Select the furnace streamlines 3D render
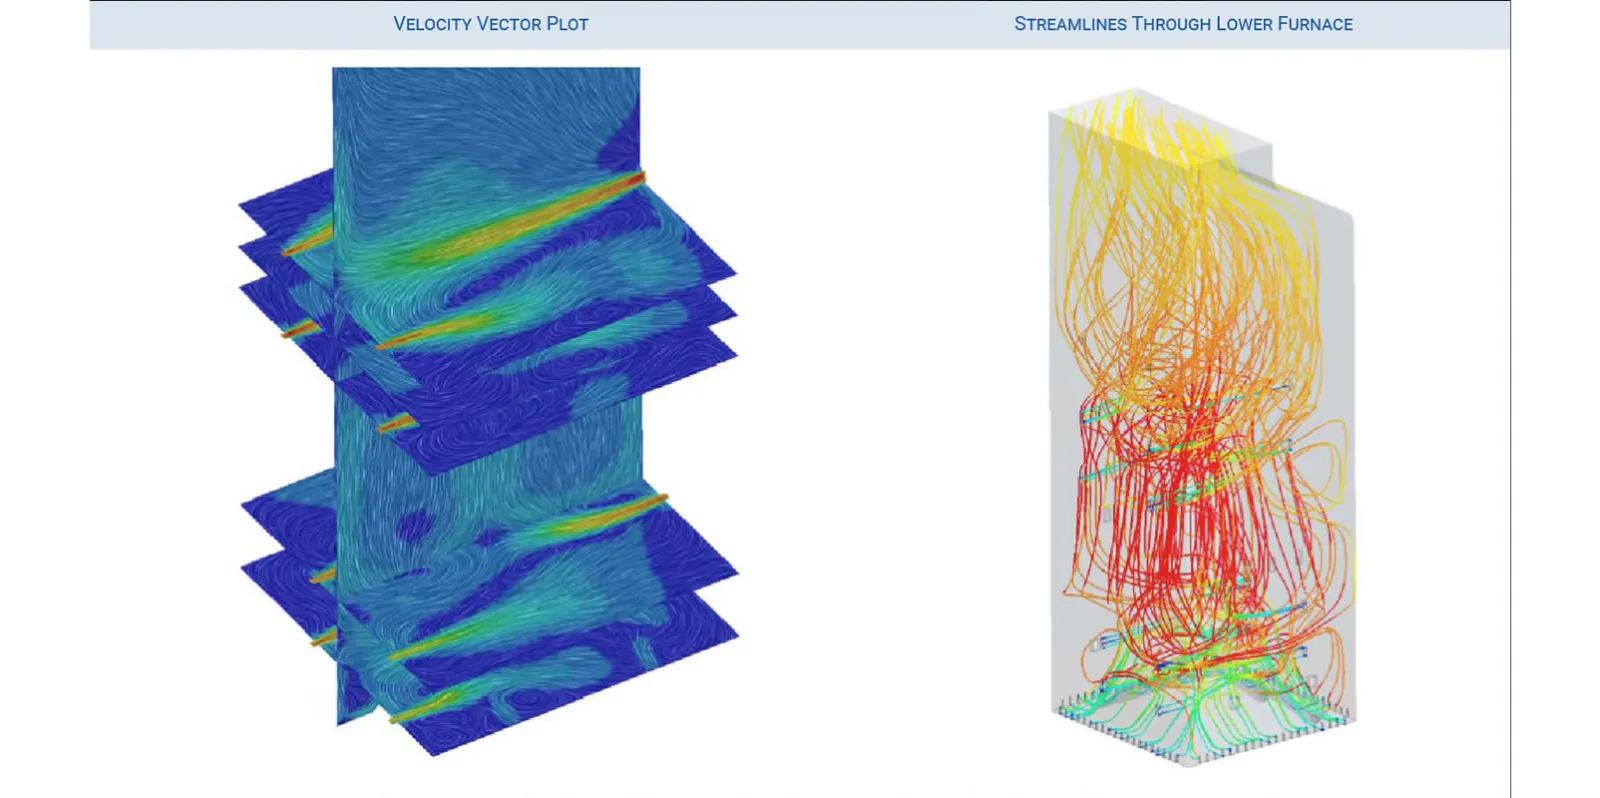 coord(1203,428)
